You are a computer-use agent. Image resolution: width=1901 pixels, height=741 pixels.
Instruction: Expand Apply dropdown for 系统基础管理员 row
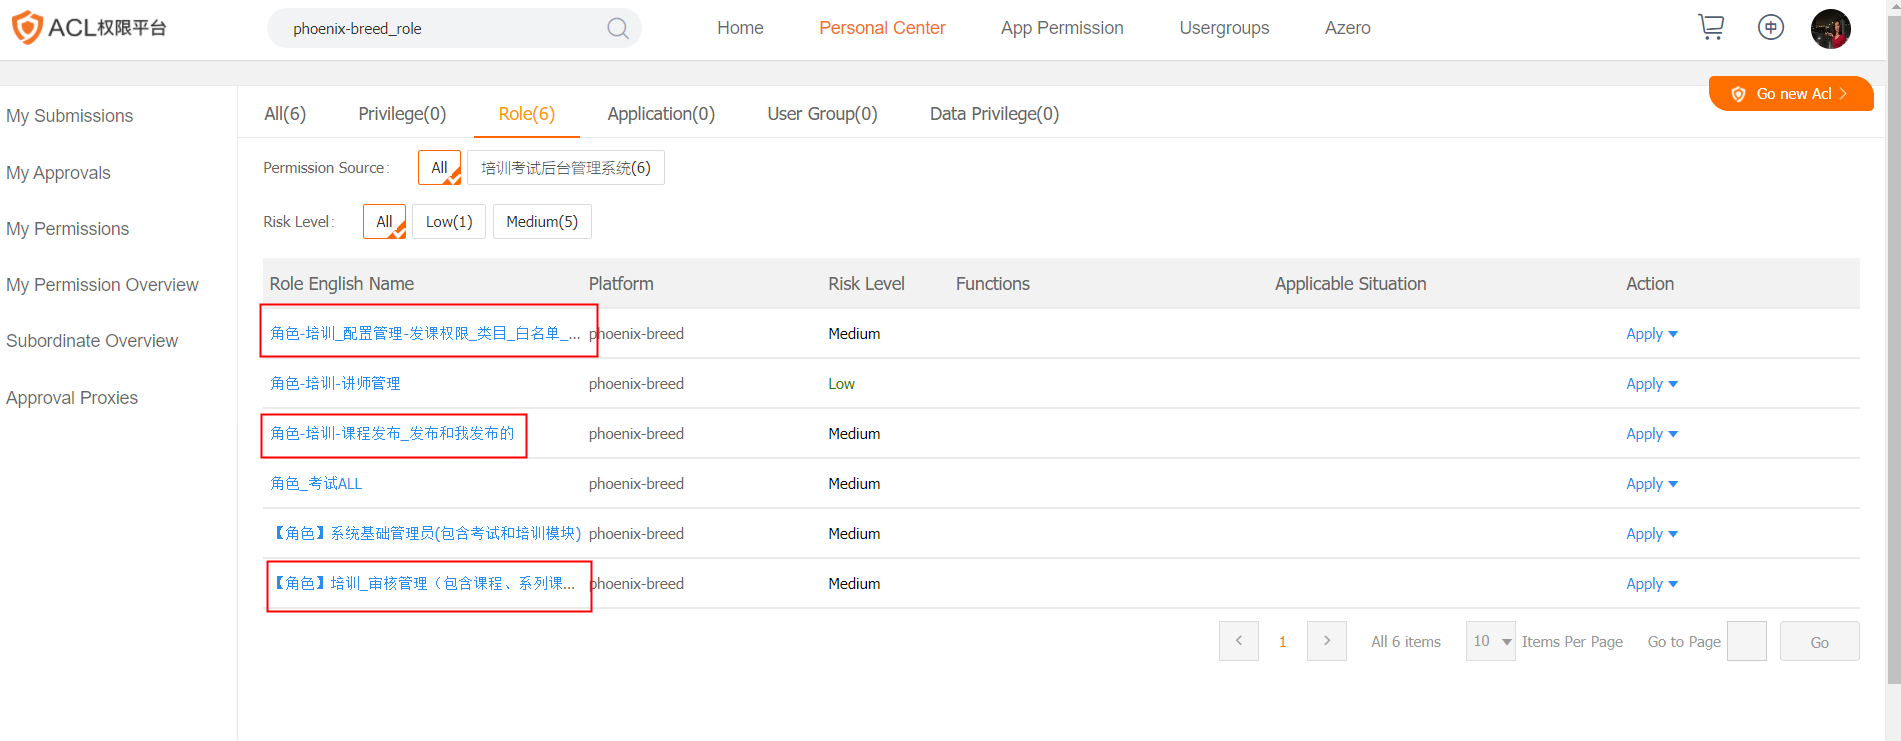pyautogui.click(x=1652, y=533)
